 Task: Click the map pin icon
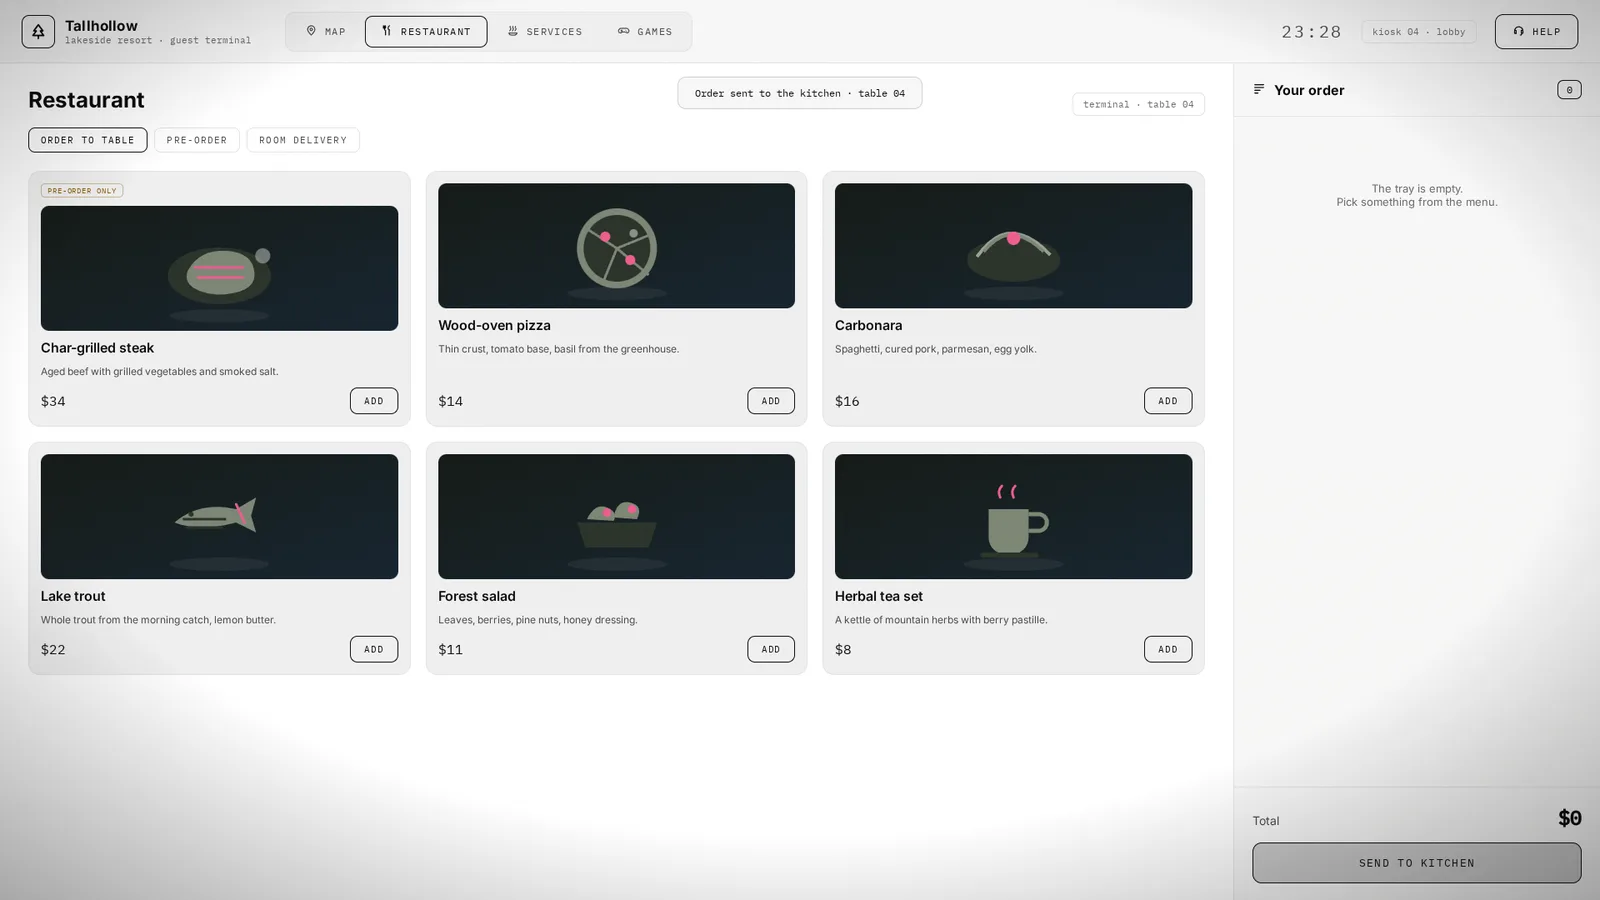[311, 31]
